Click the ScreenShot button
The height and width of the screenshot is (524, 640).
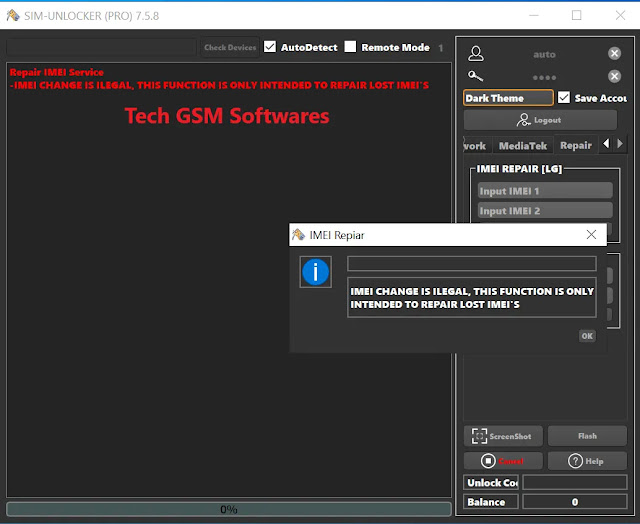pos(503,436)
